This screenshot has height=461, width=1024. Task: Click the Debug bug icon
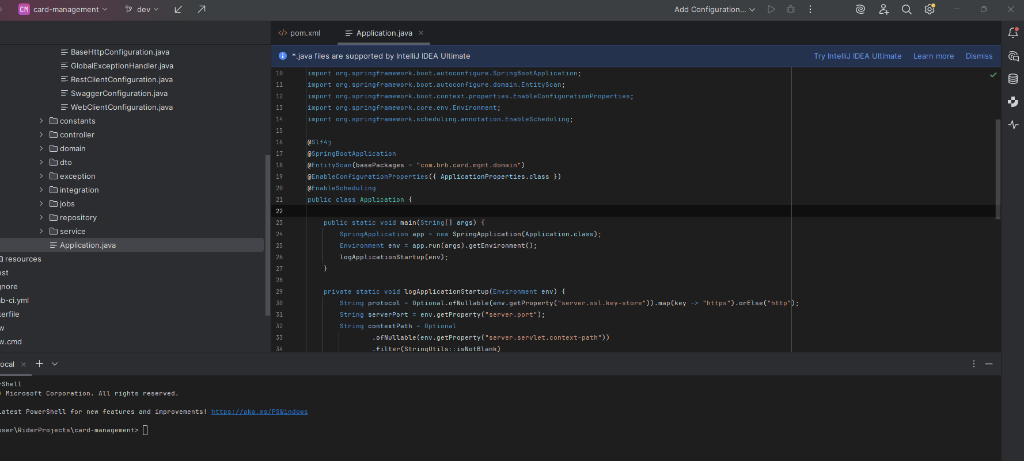pyautogui.click(x=790, y=9)
